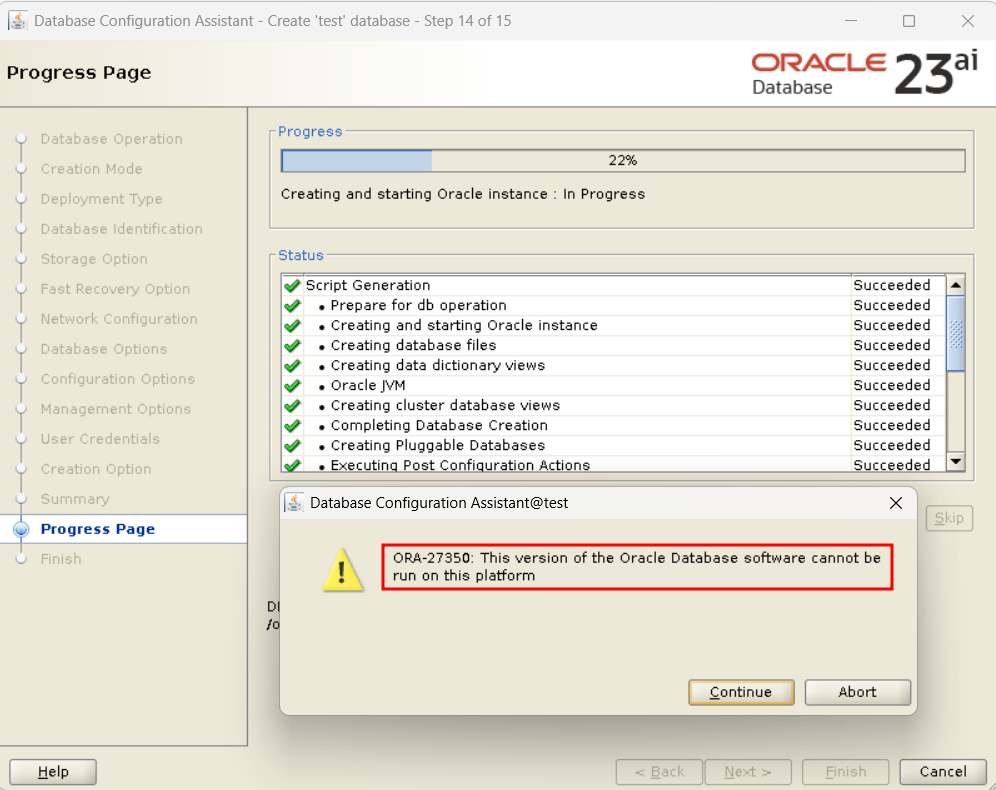Viewport: 996px width, 790px height.
Task: Open Help at the bottom left
Action: [x=53, y=772]
